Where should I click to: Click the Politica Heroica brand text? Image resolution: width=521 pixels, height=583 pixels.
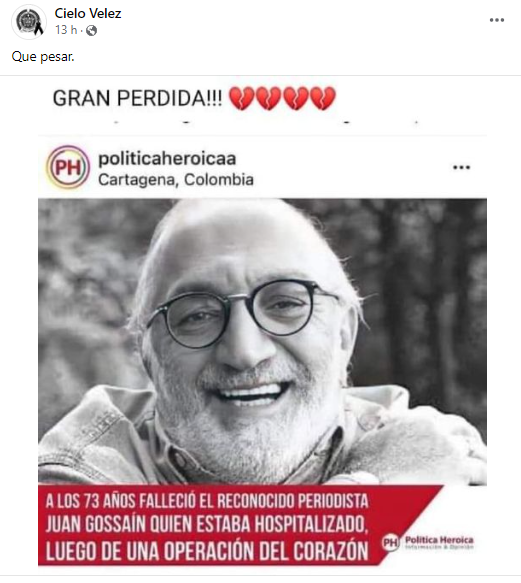(439, 542)
